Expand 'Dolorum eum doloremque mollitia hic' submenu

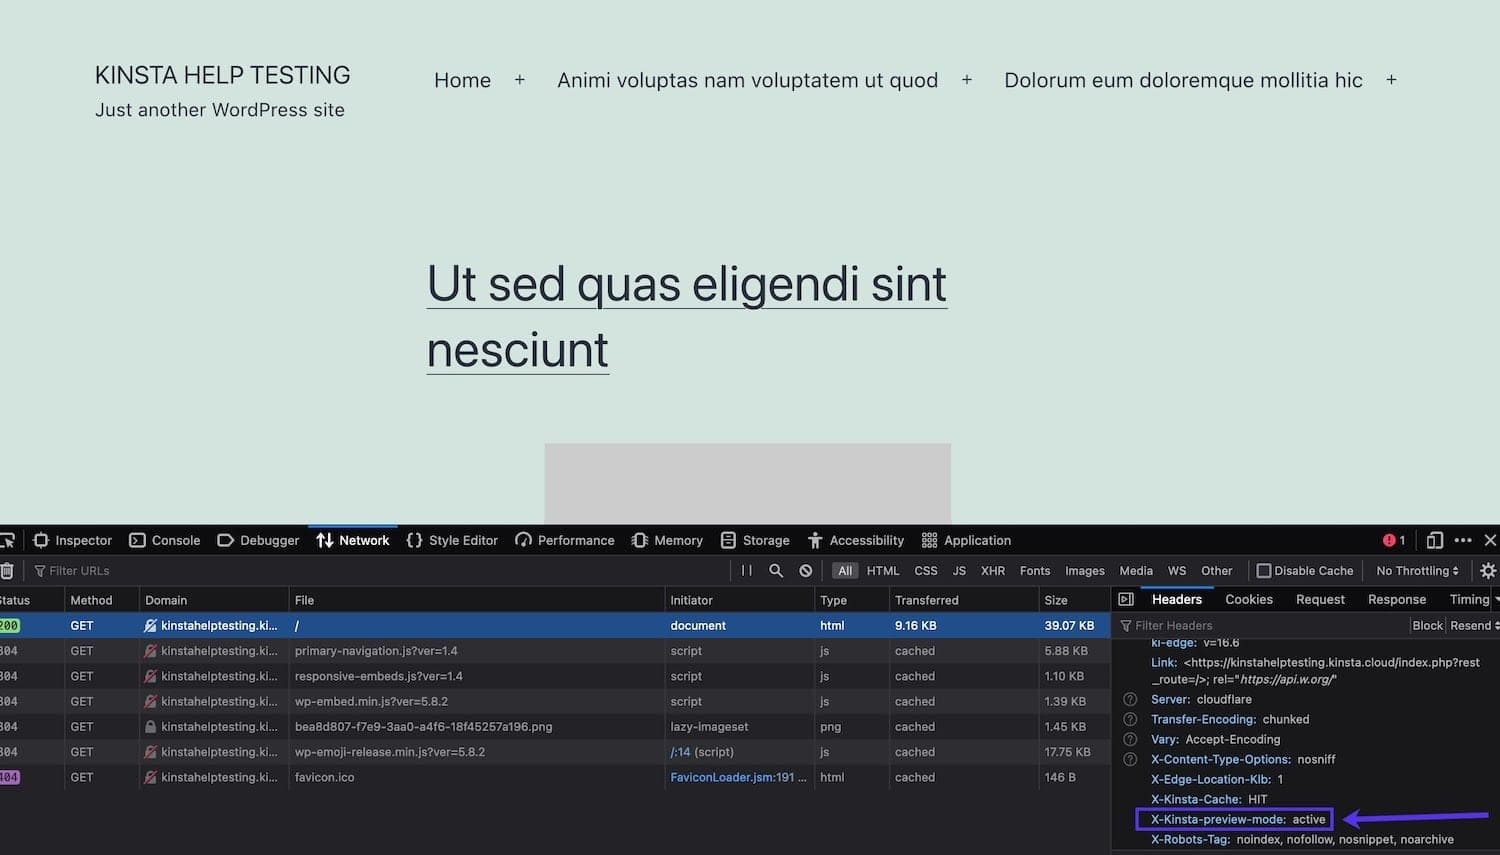pyautogui.click(x=1391, y=80)
